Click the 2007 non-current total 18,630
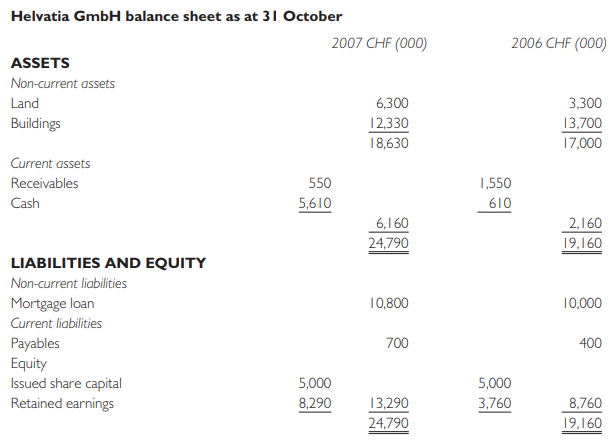Screen dimensions: 615x443 pyautogui.click(x=389, y=143)
